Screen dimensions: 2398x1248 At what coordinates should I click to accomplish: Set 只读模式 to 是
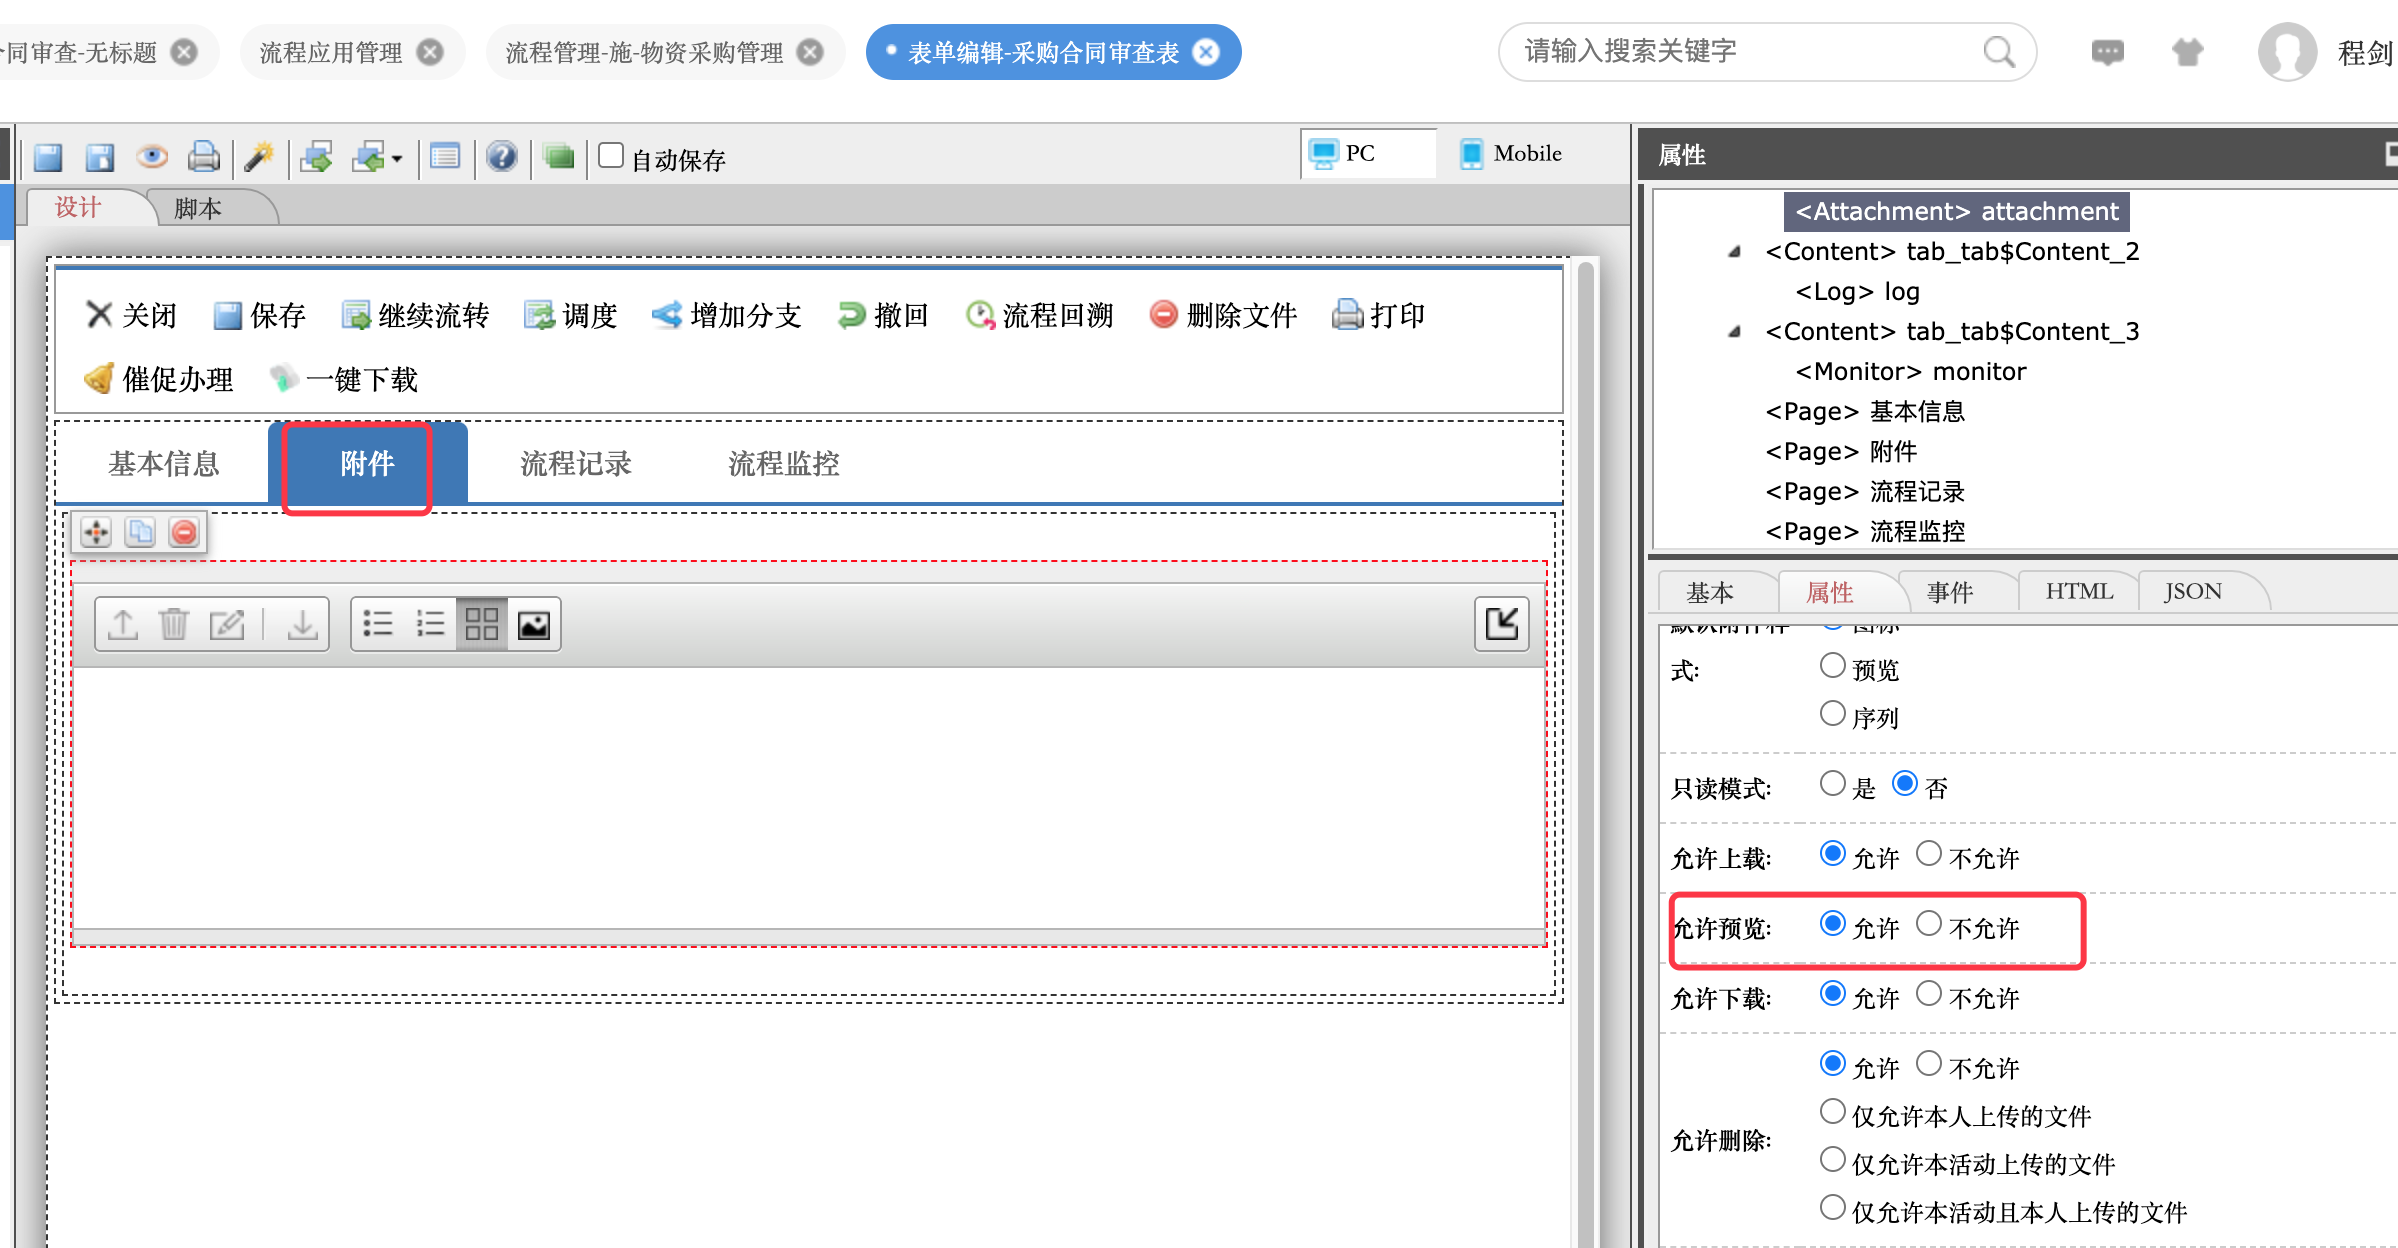(x=1832, y=784)
